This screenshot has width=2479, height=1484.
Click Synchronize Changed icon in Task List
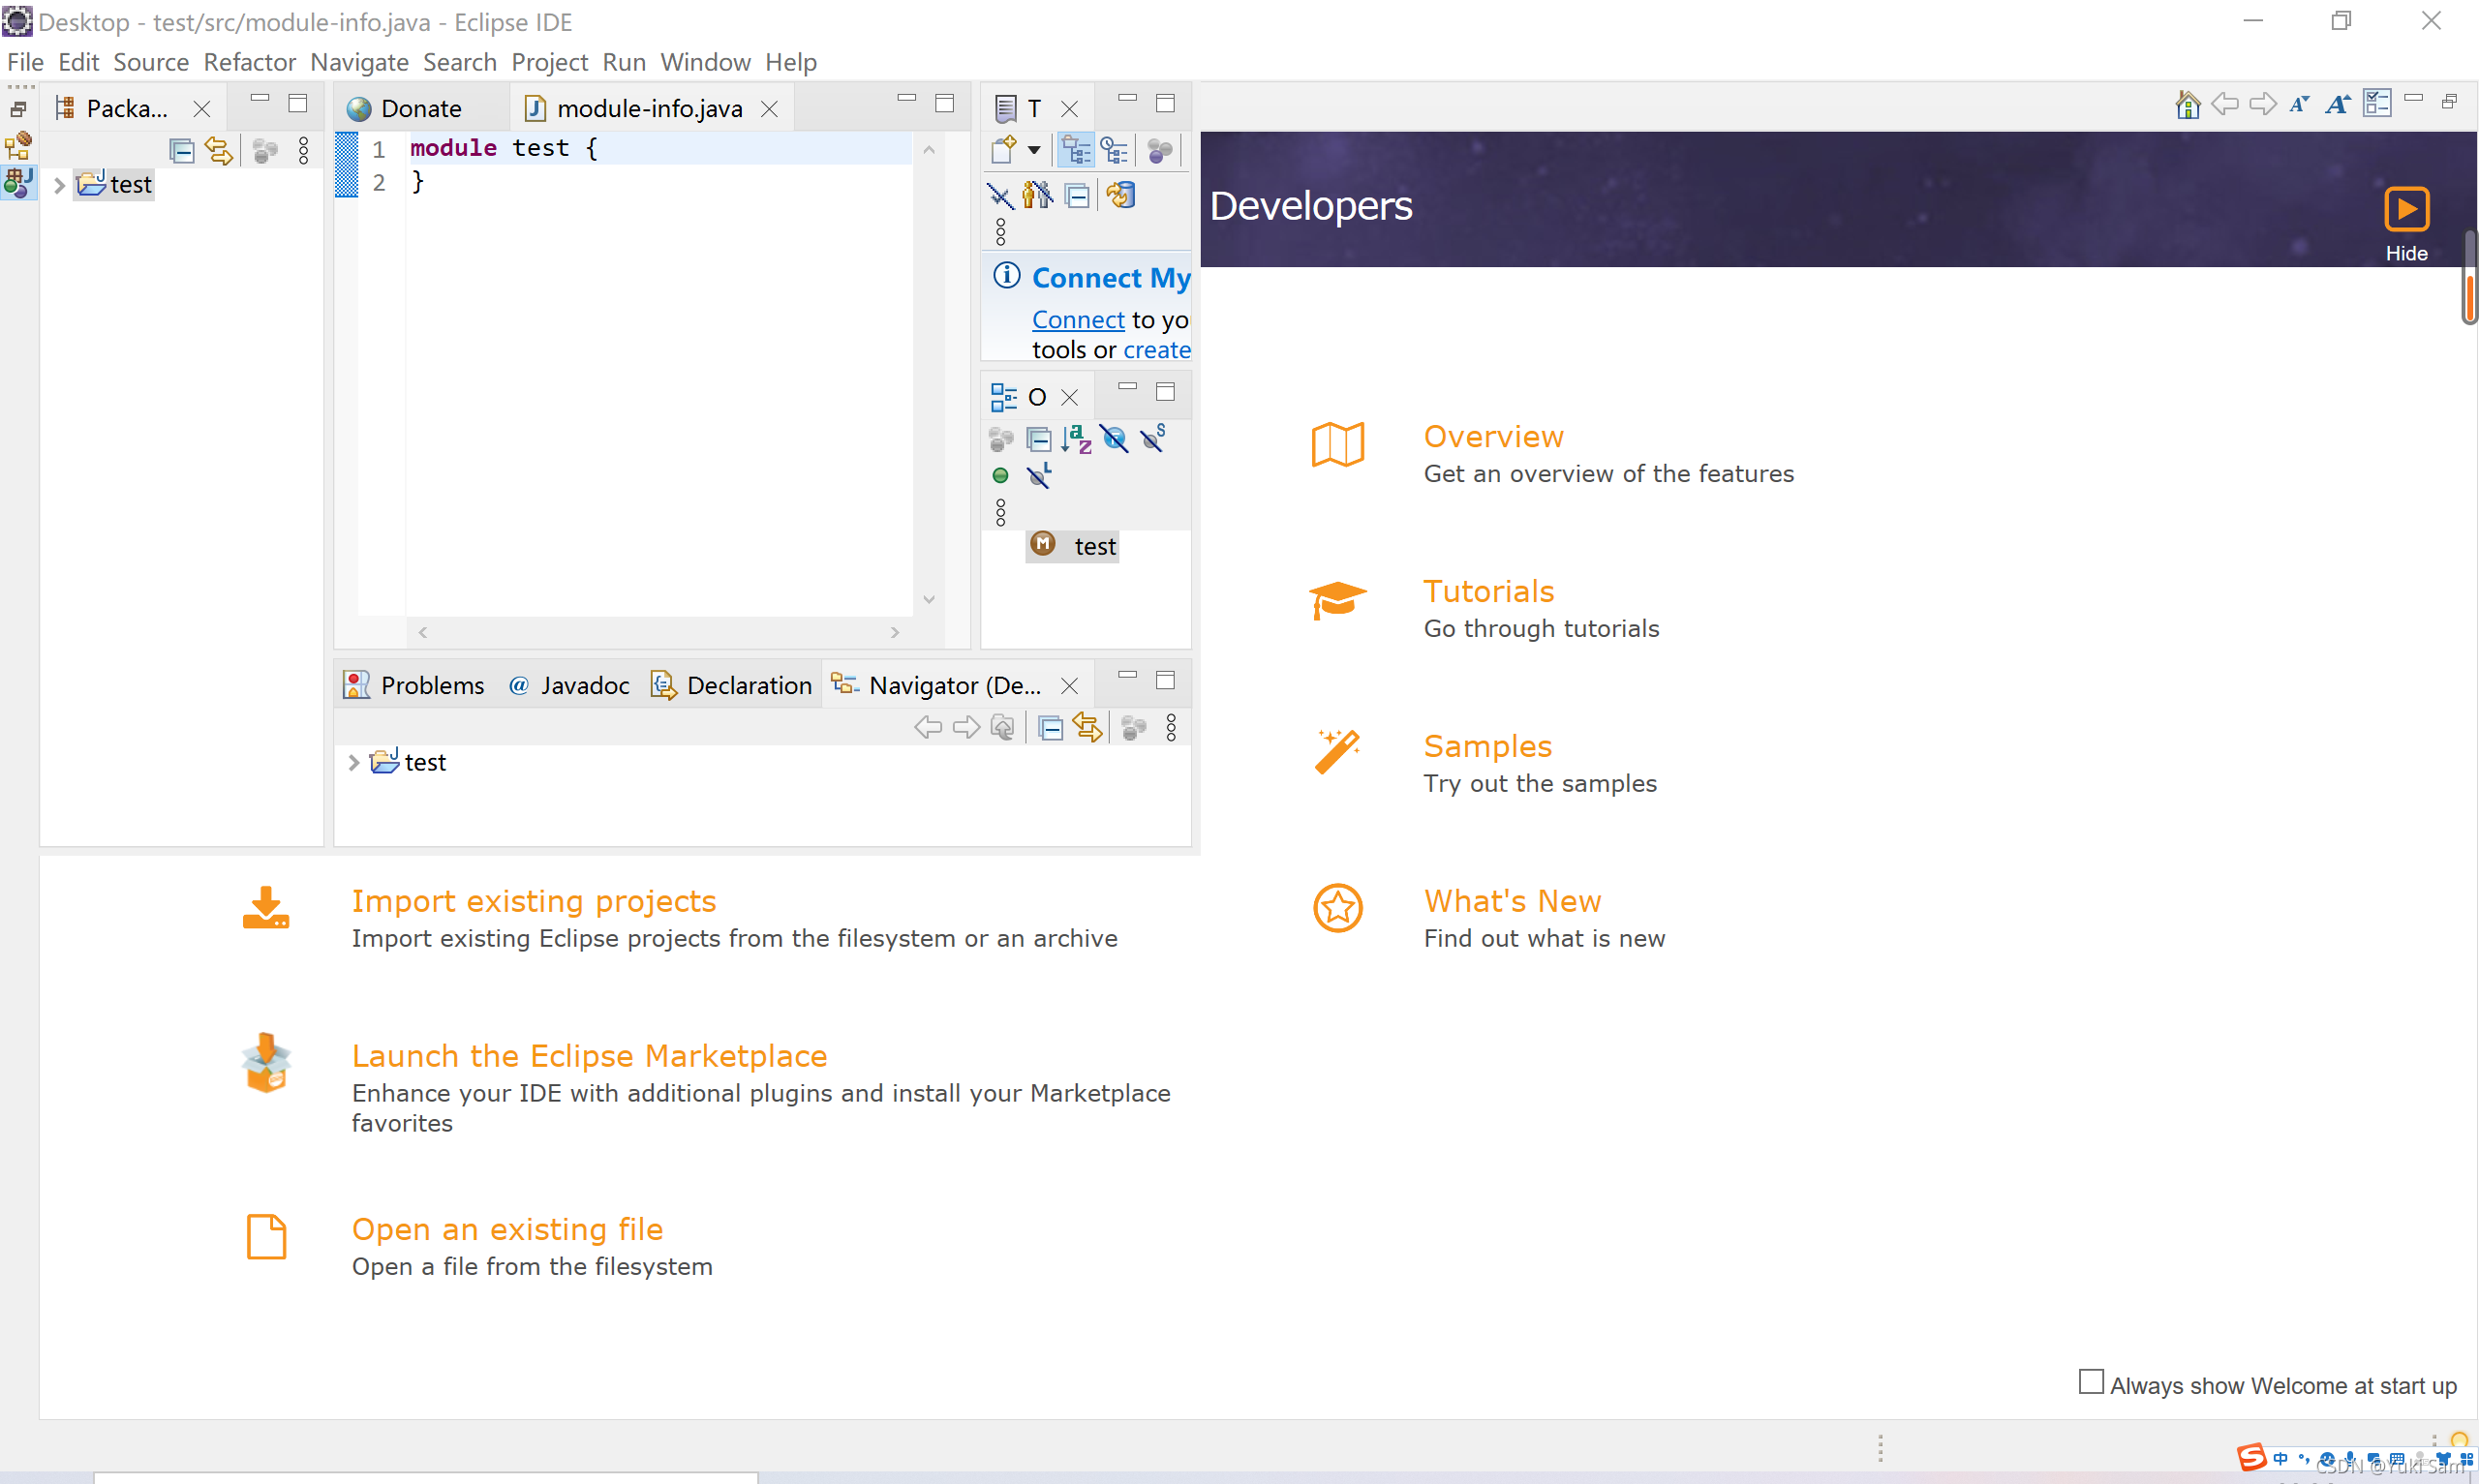click(x=1121, y=195)
